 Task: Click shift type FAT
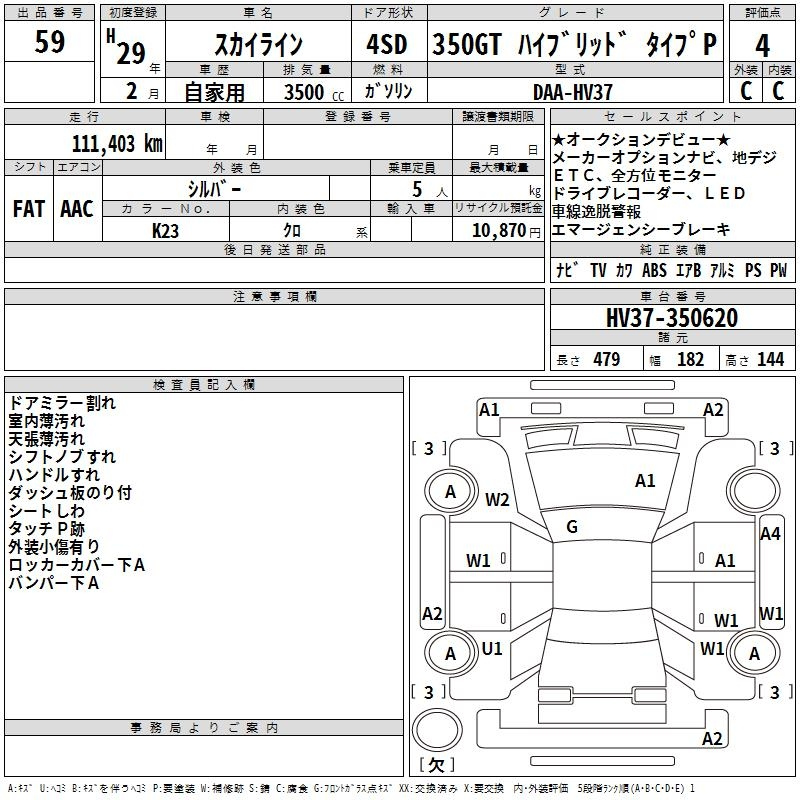pos(29,209)
